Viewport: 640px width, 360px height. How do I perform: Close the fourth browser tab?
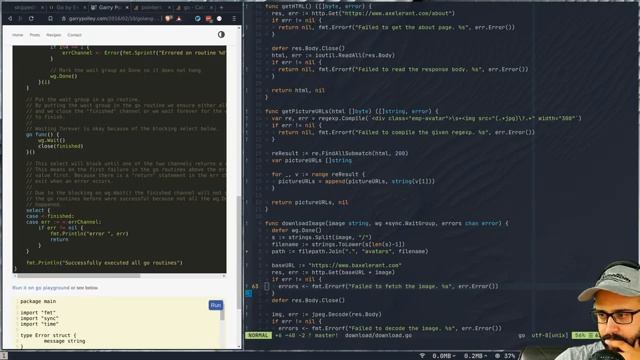[169, 7]
